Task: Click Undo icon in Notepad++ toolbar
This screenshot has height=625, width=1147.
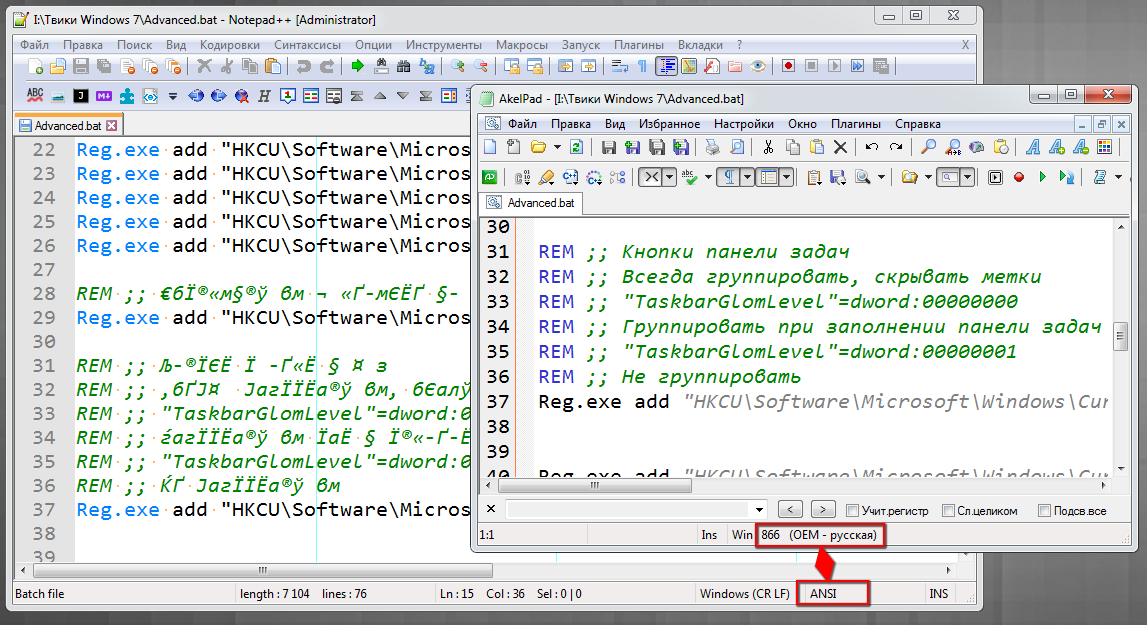Action: (303, 67)
